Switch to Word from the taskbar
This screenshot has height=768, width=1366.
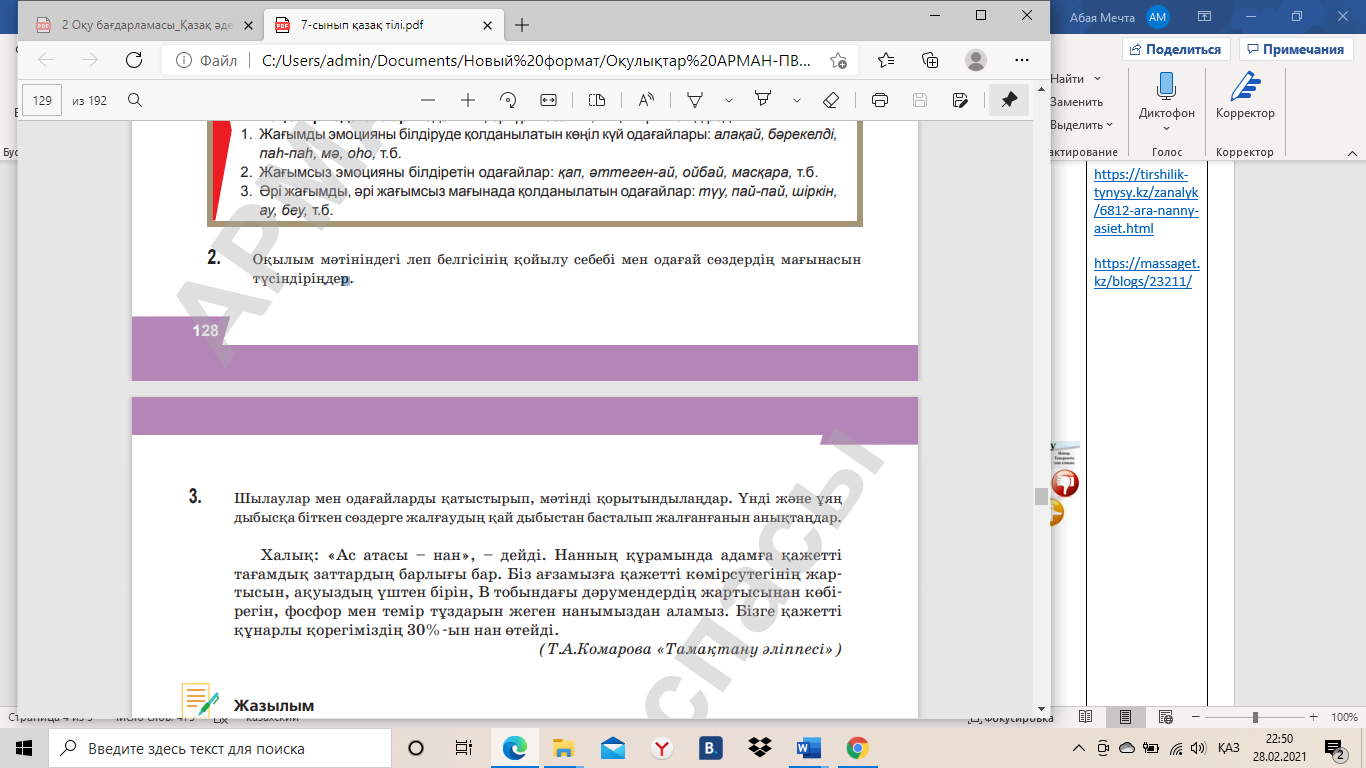click(808, 748)
